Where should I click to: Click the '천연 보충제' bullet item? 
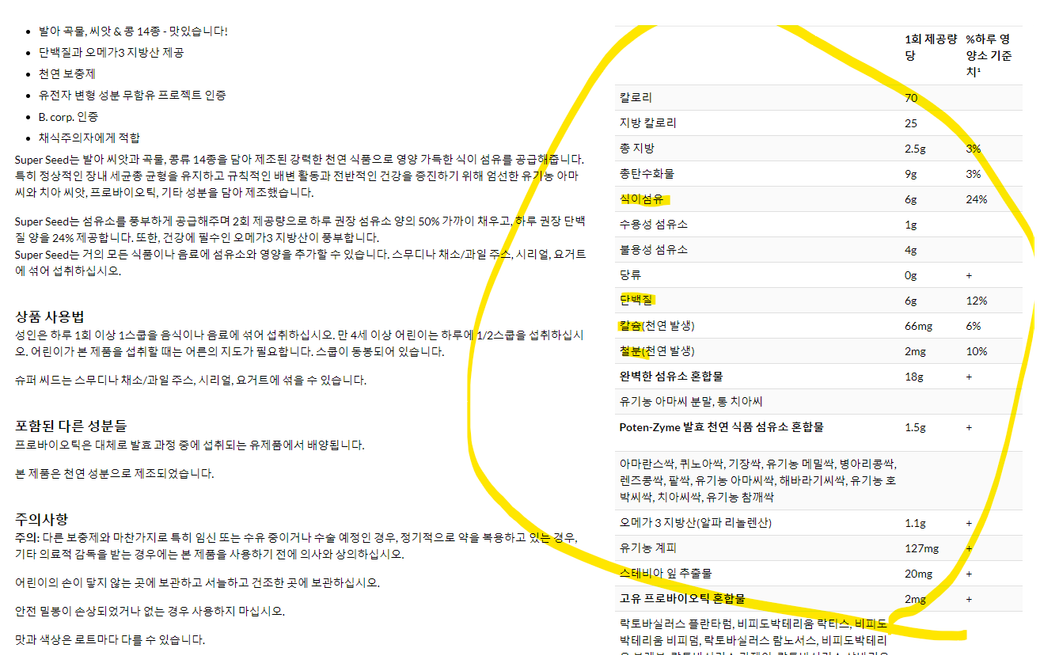click(67, 74)
